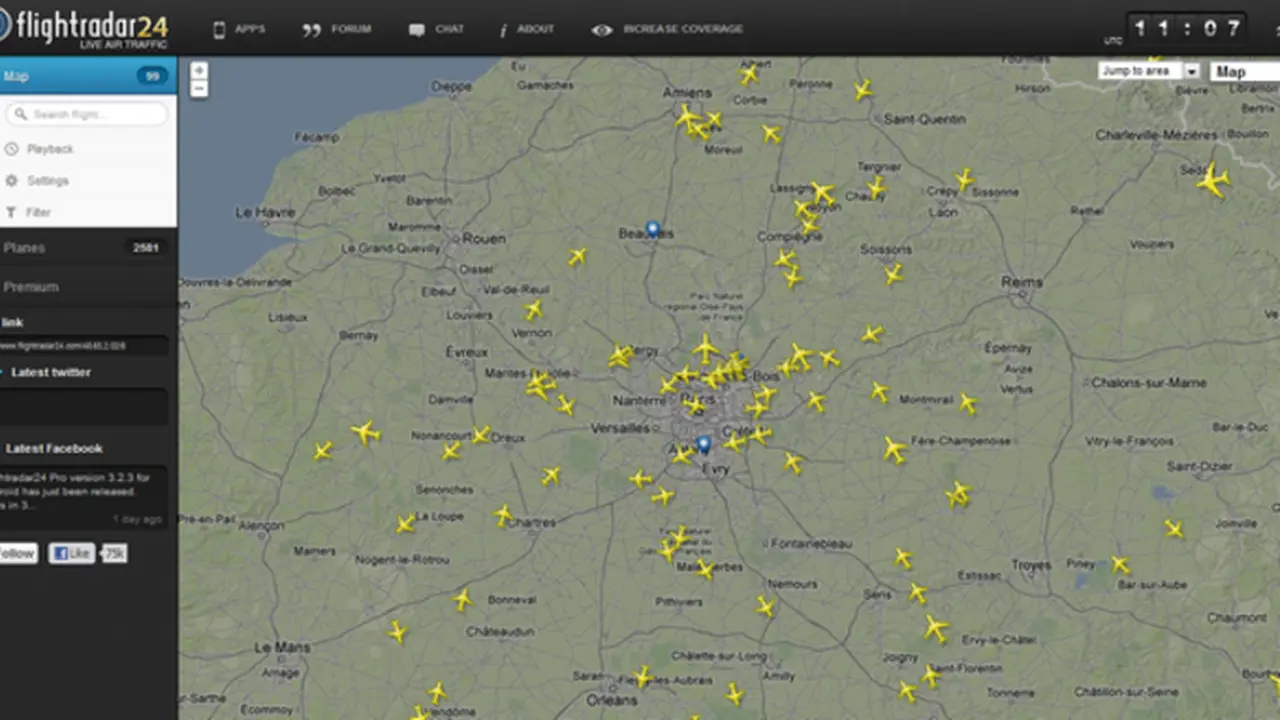Select the plane near Bar-sur-Aube
The height and width of the screenshot is (720, 1280).
point(1121,565)
